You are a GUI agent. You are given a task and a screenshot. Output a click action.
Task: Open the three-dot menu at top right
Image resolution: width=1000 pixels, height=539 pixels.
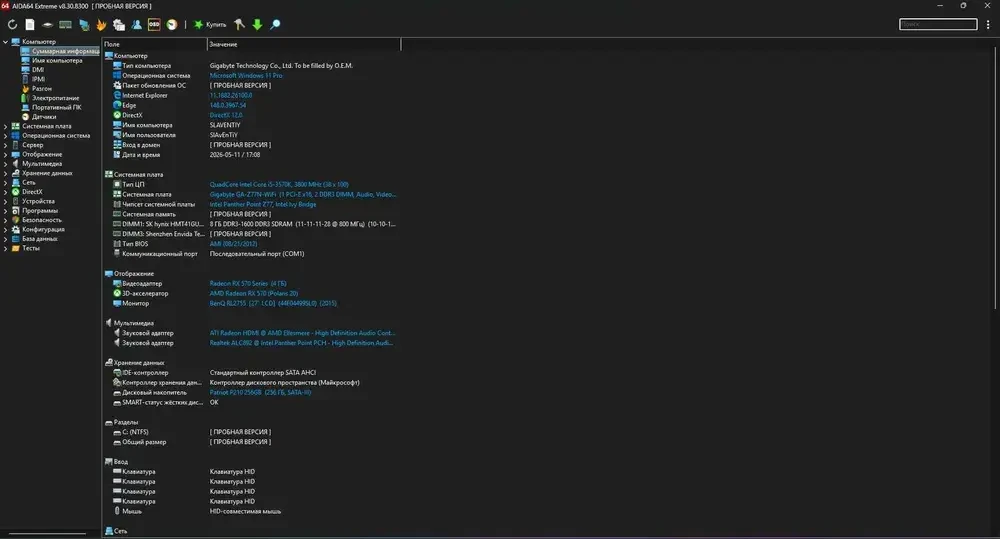(988, 24)
